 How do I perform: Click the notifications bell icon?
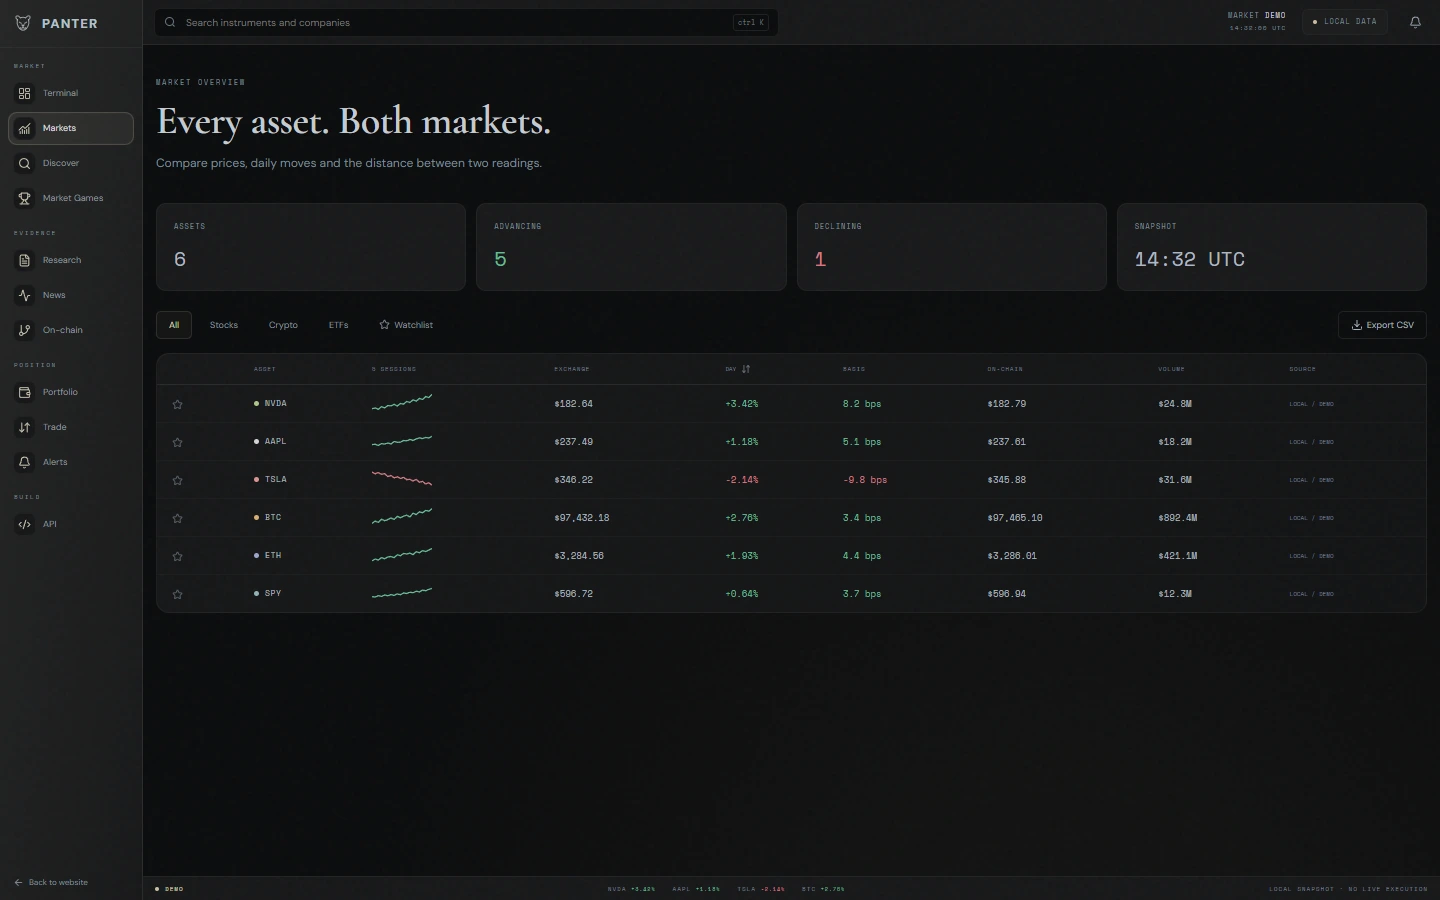coord(1415,22)
